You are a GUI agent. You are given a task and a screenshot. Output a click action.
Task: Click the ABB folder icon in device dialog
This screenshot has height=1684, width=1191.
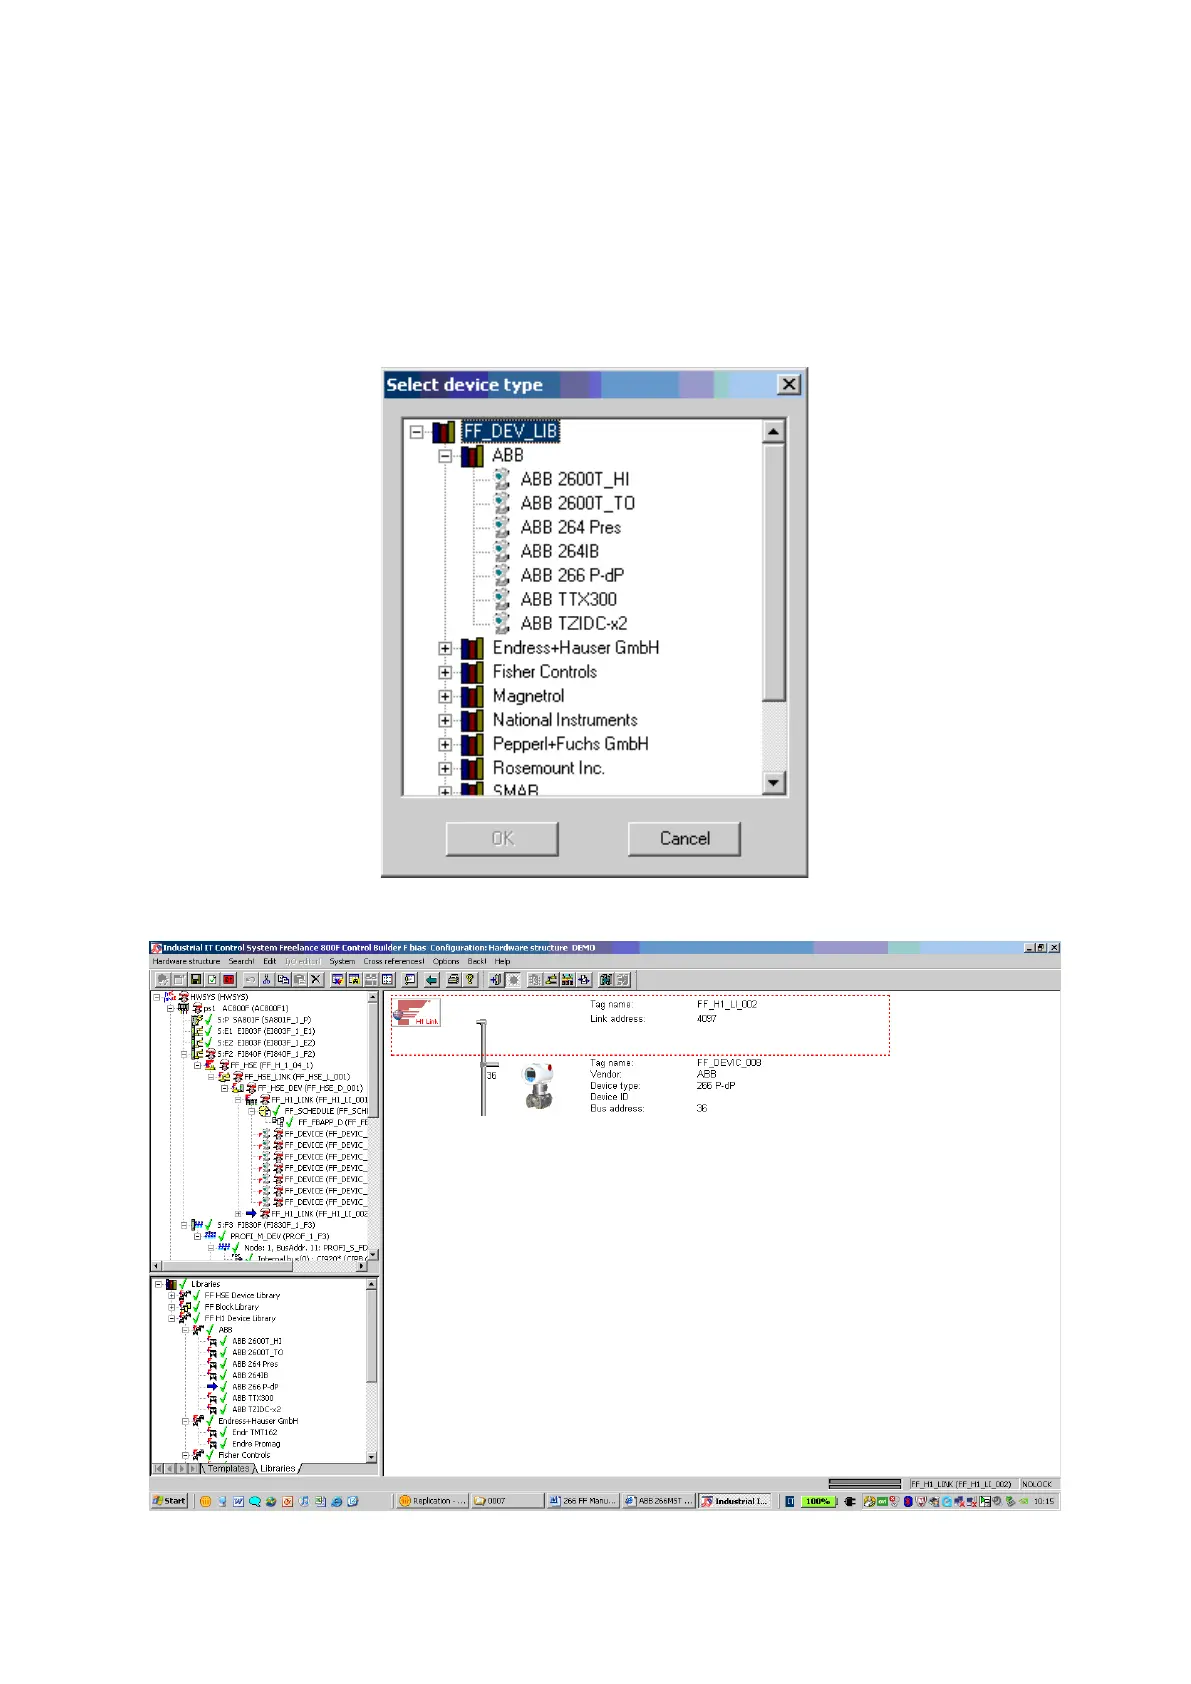pyautogui.click(x=472, y=455)
